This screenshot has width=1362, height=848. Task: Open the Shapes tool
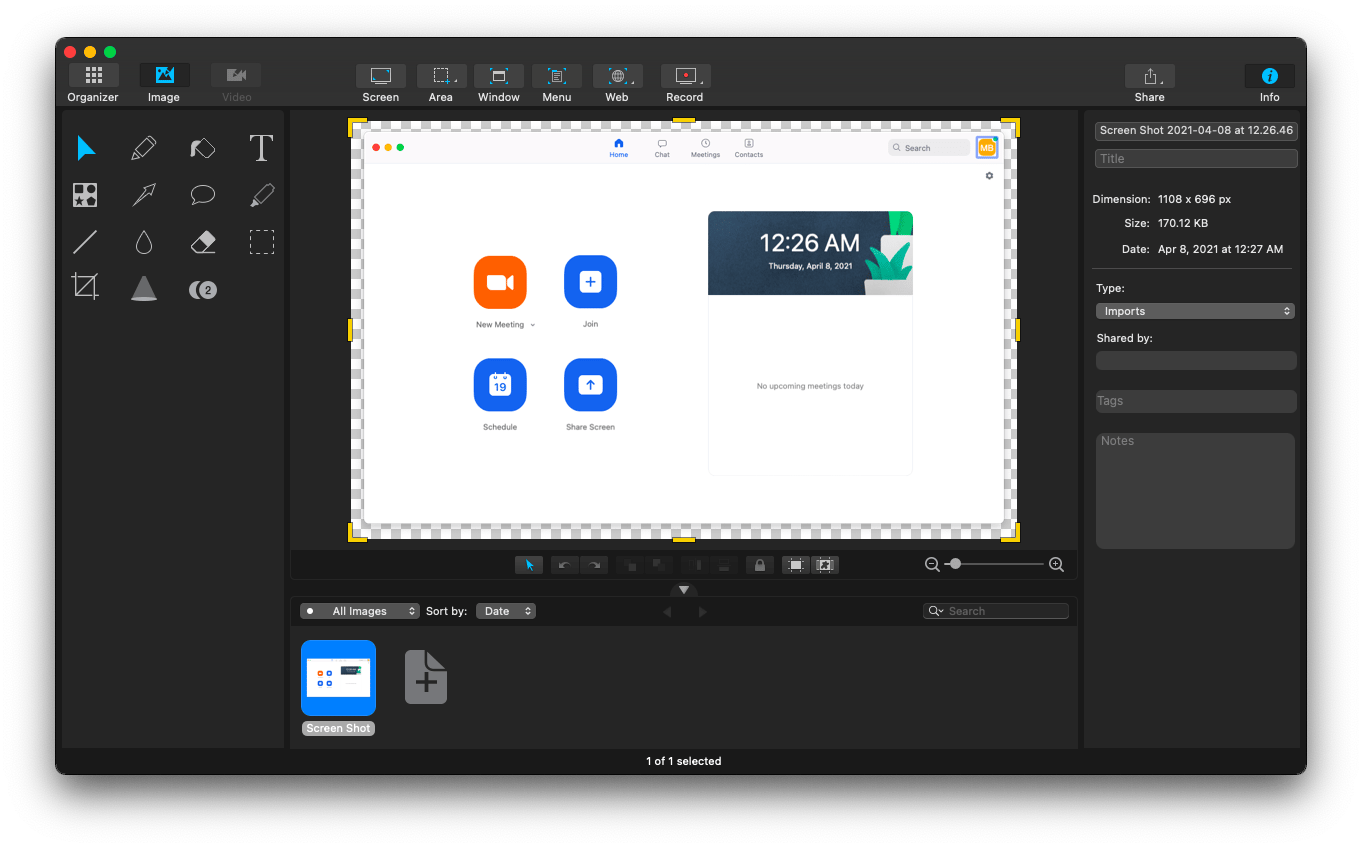coord(85,195)
